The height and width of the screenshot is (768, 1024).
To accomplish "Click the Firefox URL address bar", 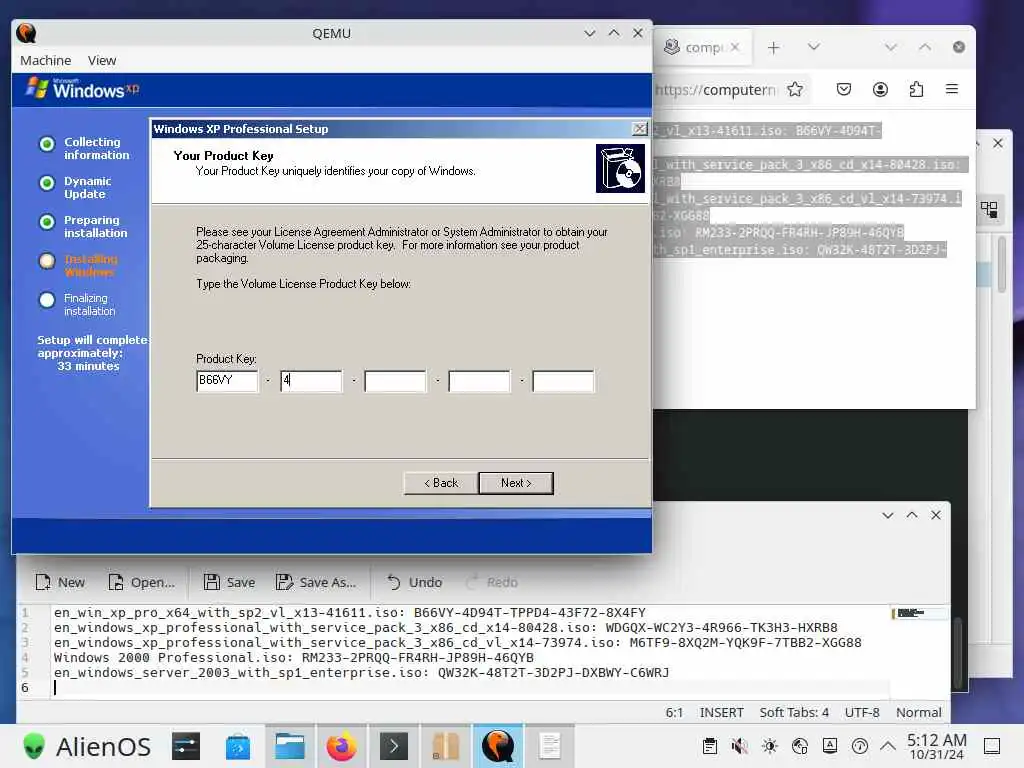I will tap(715, 89).
